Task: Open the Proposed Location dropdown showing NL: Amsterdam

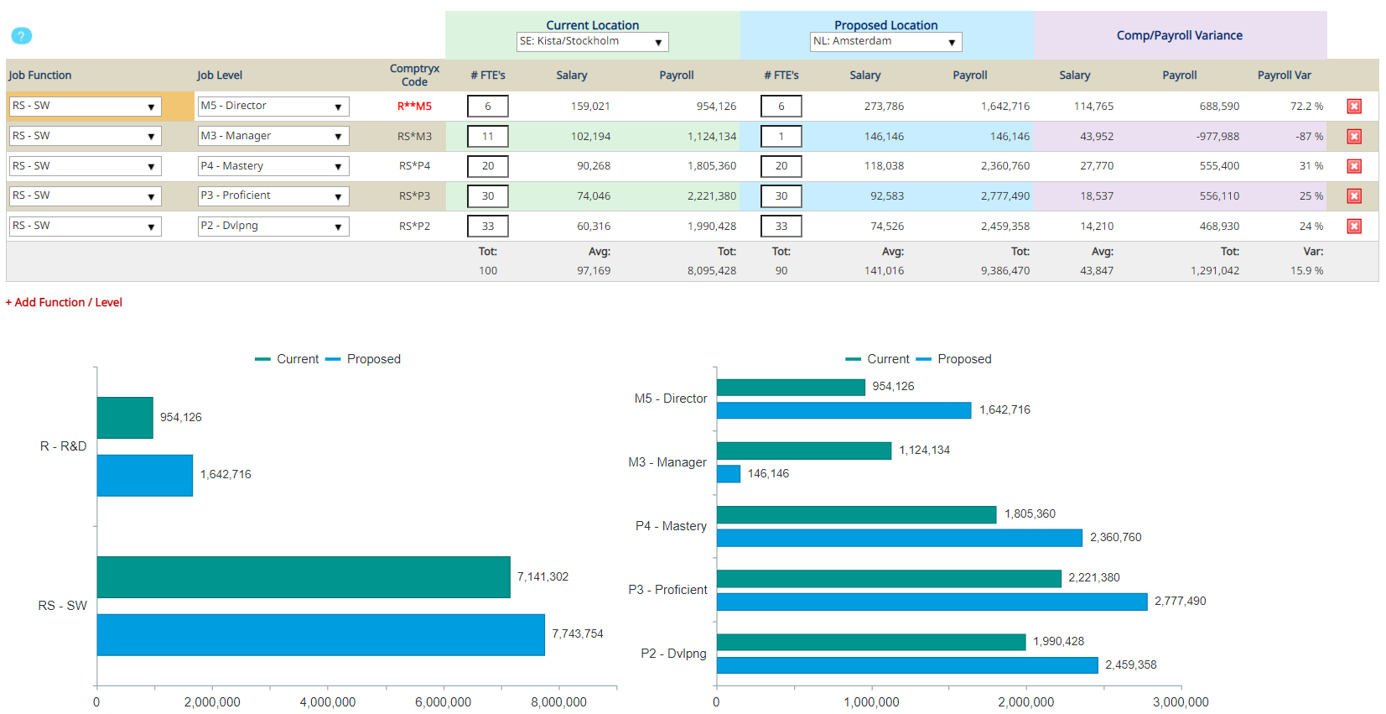Action: pyautogui.click(x=885, y=42)
